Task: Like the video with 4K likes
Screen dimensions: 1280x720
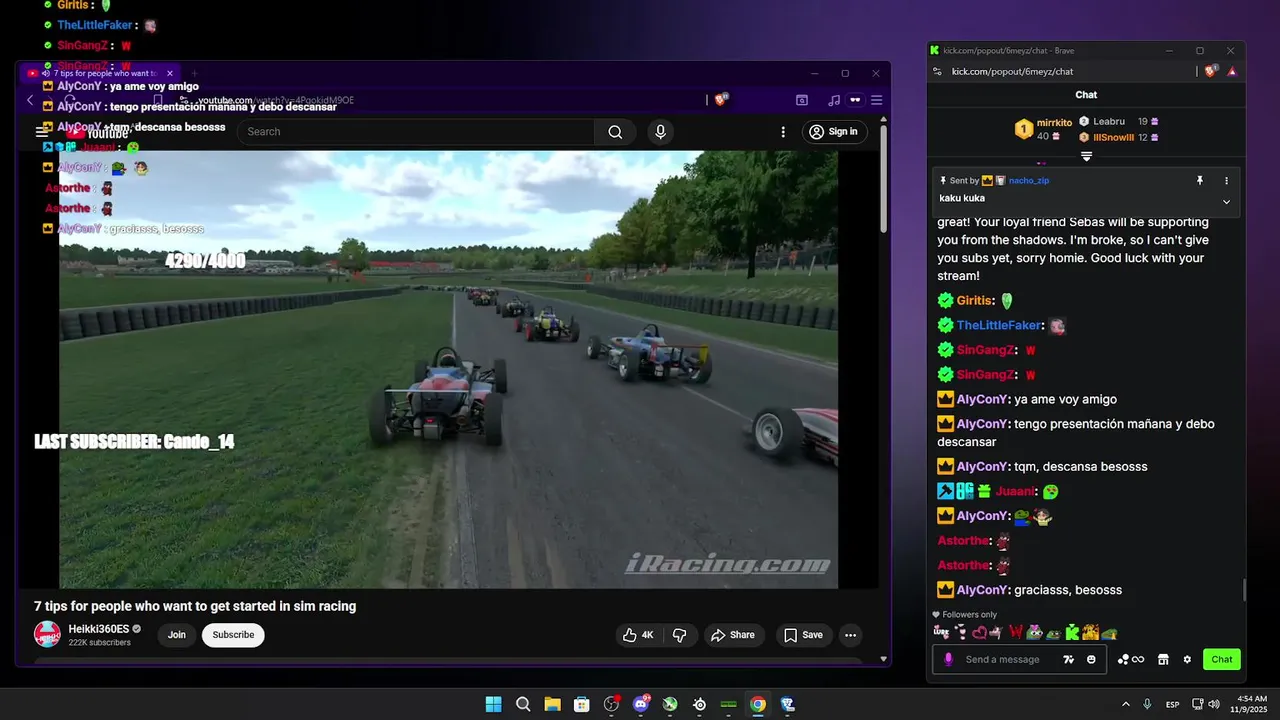Action: click(x=637, y=635)
